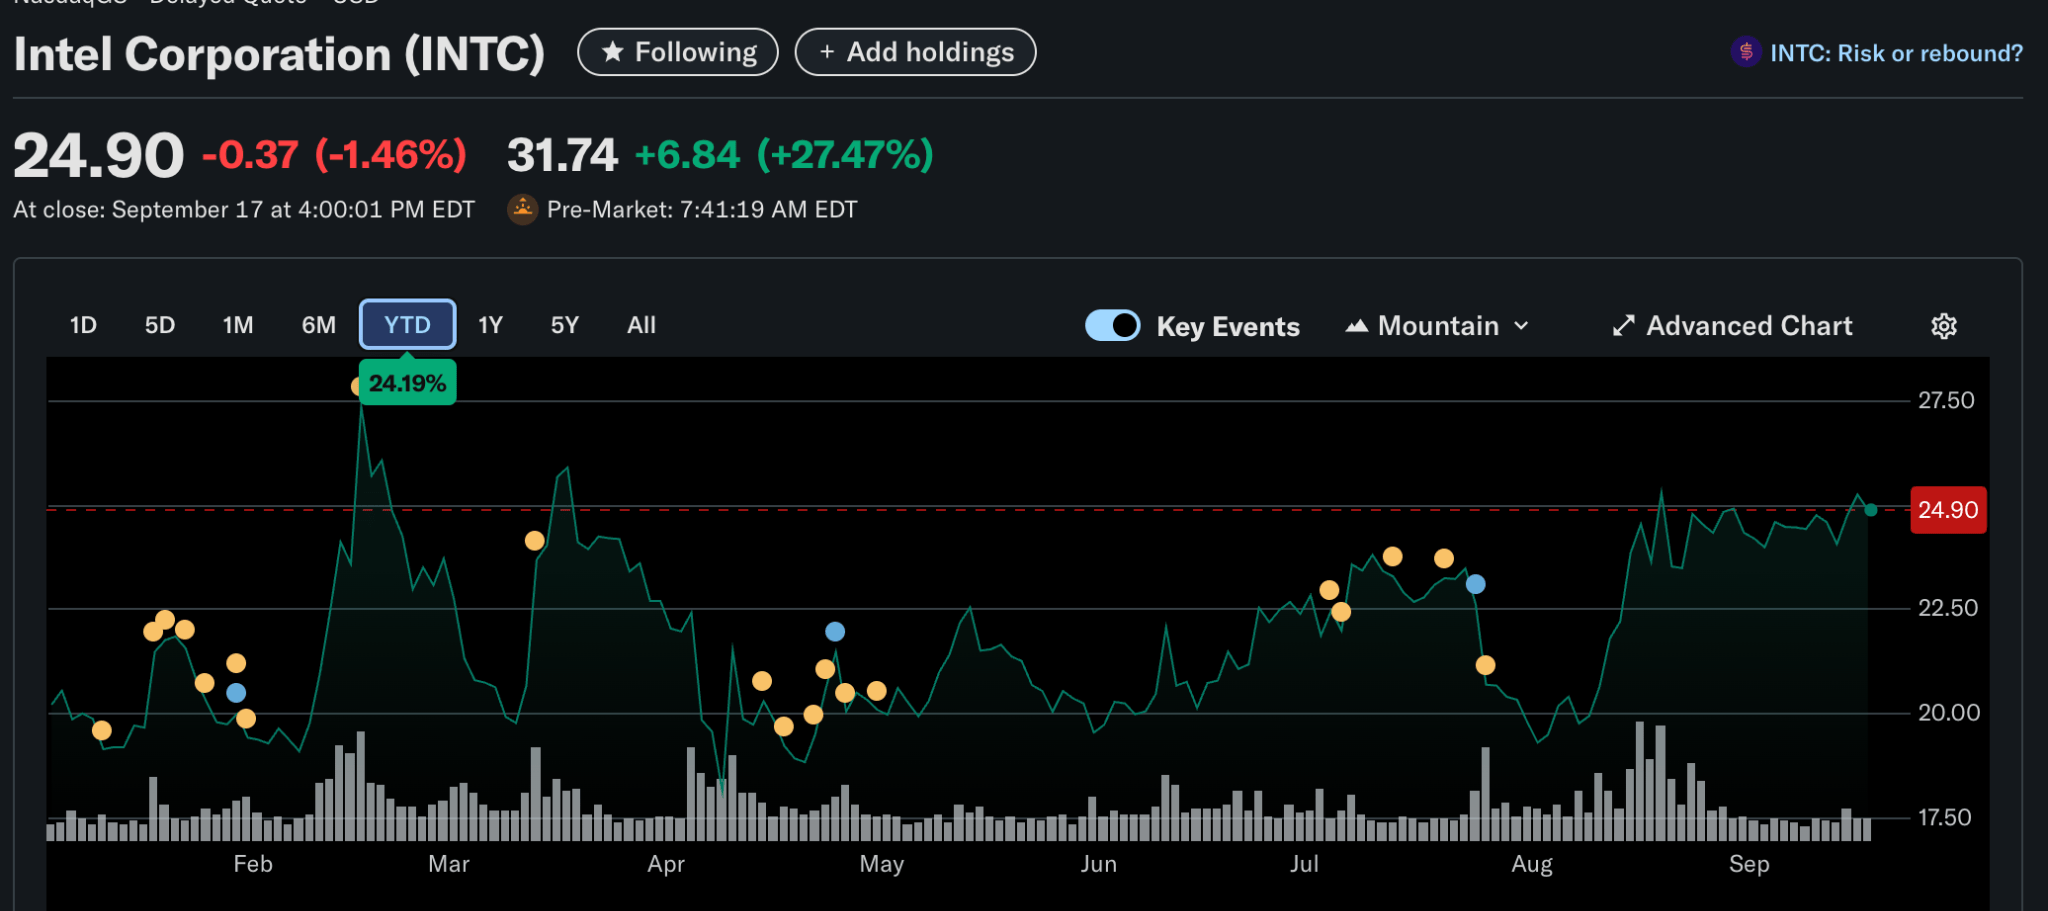
Task: Click the plus icon in Add holdings
Action: [x=826, y=52]
